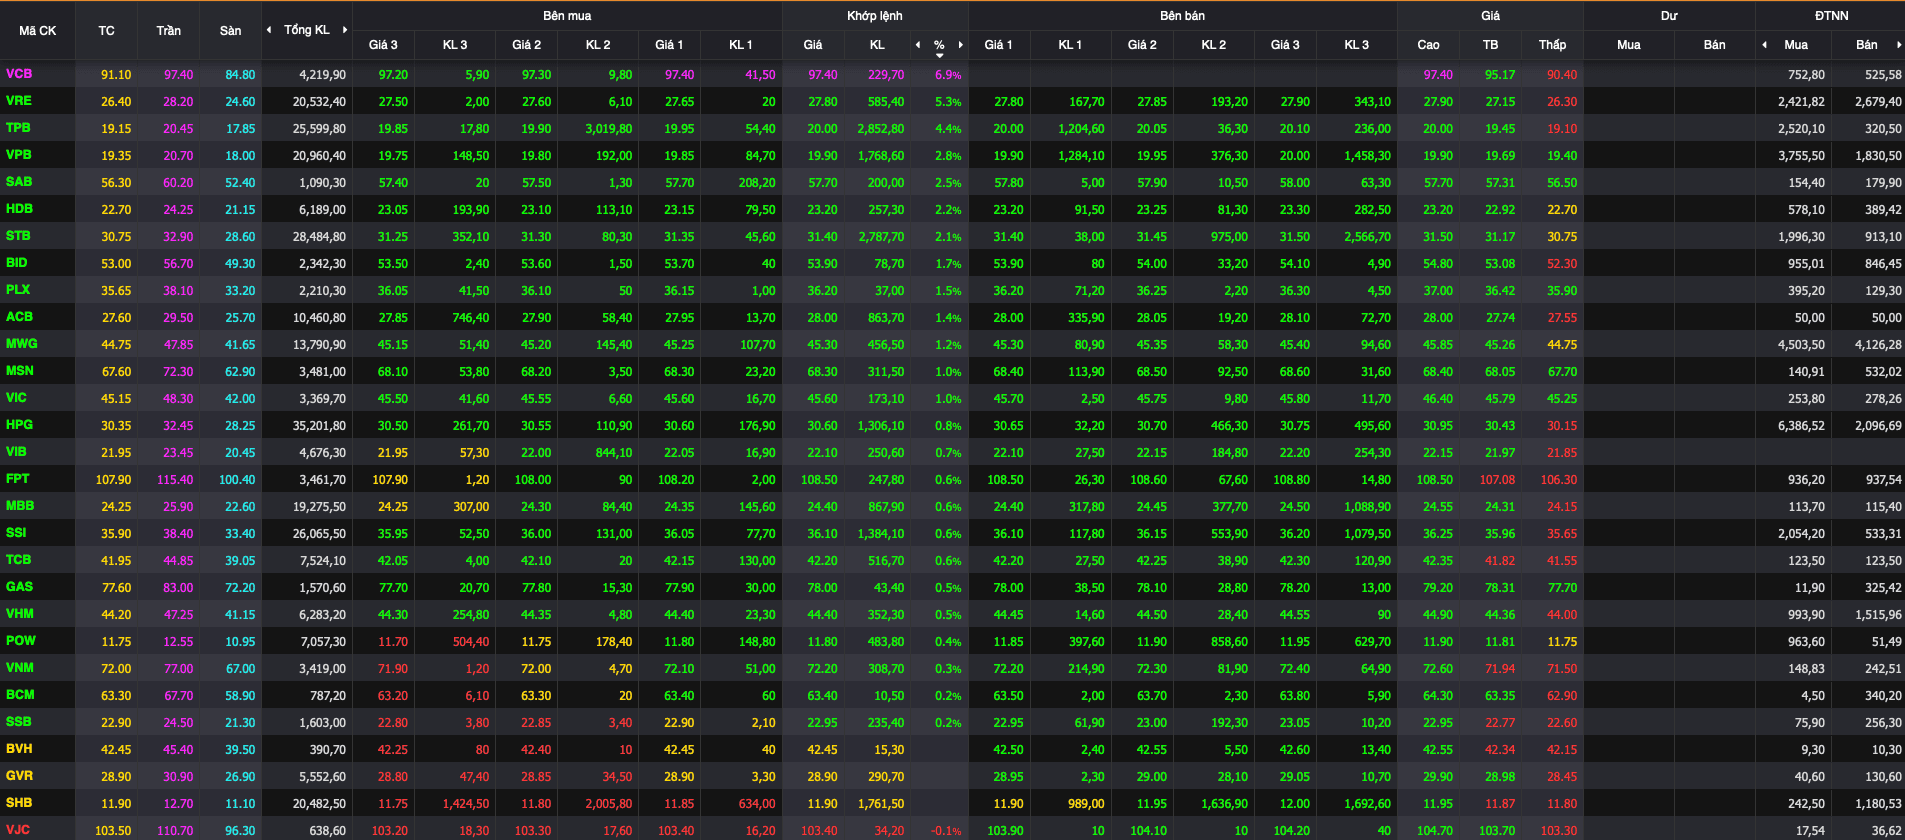Click the right arrow next to % column
Viewport: 1905px width, 840px height.
click(961, 45)
